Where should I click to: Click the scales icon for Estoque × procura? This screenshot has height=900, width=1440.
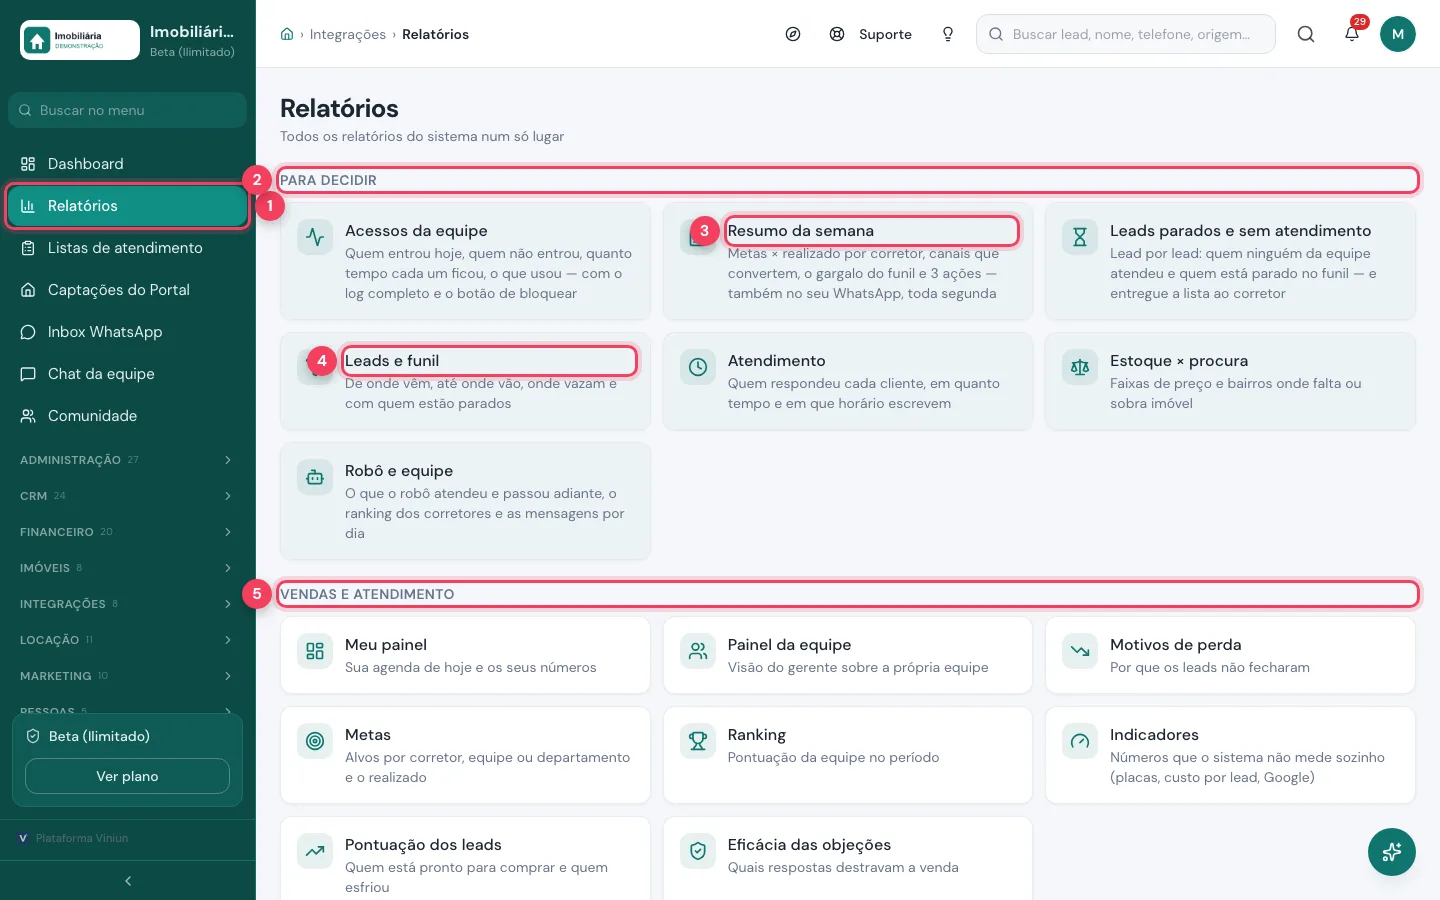[1080, 368]
